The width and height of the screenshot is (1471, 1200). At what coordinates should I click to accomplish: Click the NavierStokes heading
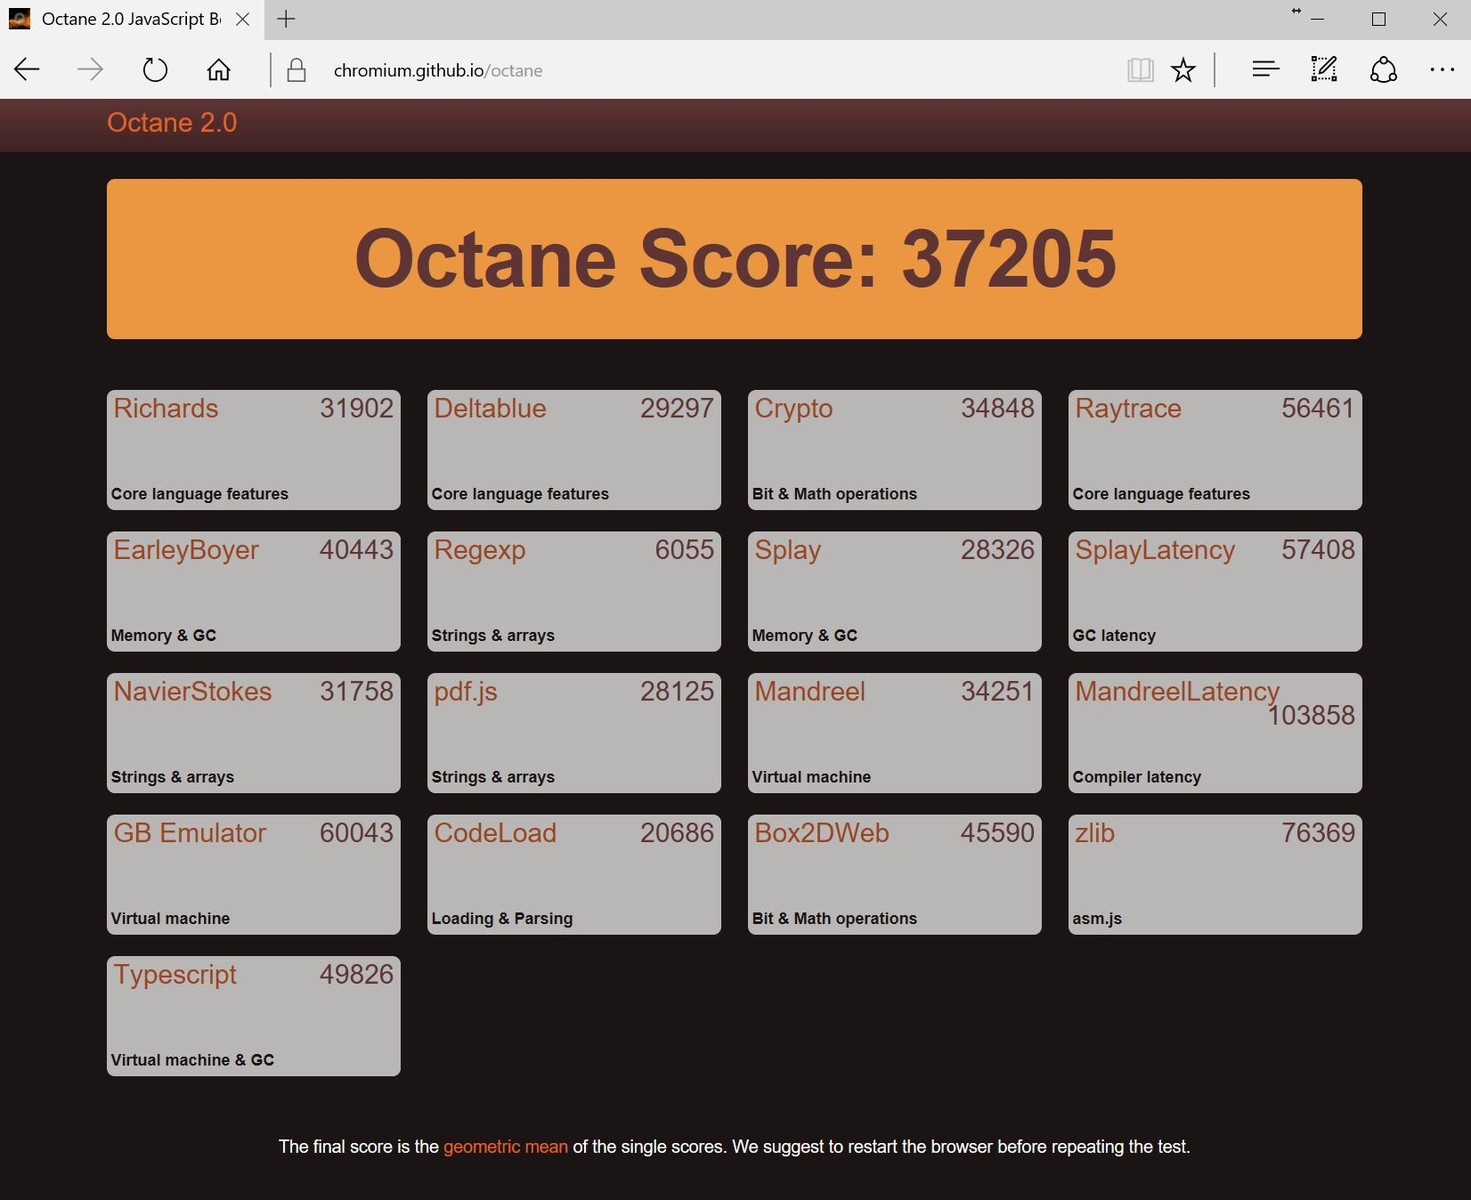point(193,692)
